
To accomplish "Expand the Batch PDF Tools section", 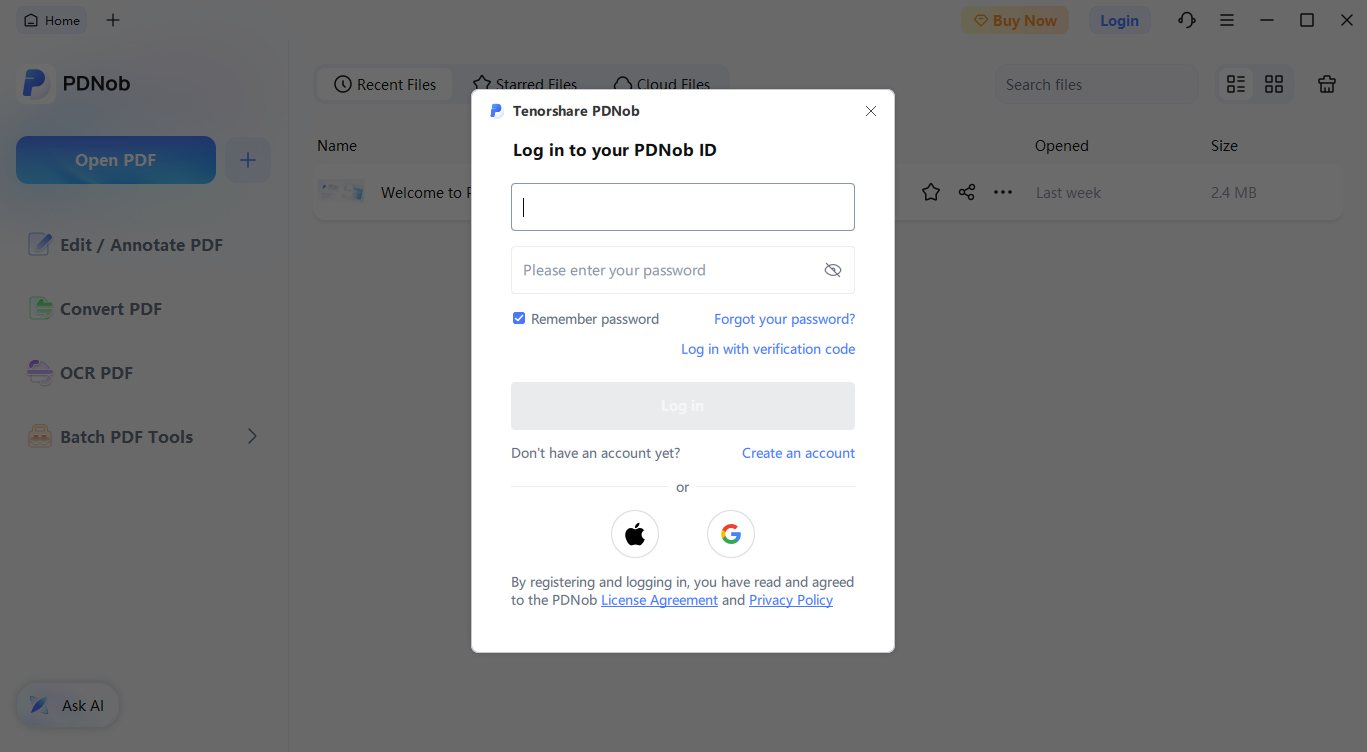I will tap(251, 436).
